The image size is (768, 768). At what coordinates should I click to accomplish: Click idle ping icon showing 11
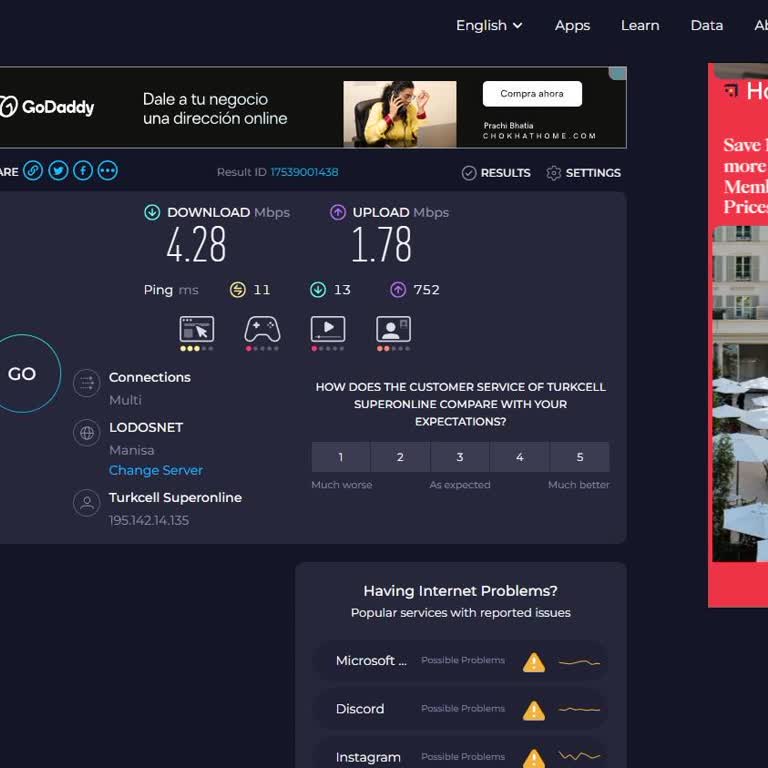238,290
